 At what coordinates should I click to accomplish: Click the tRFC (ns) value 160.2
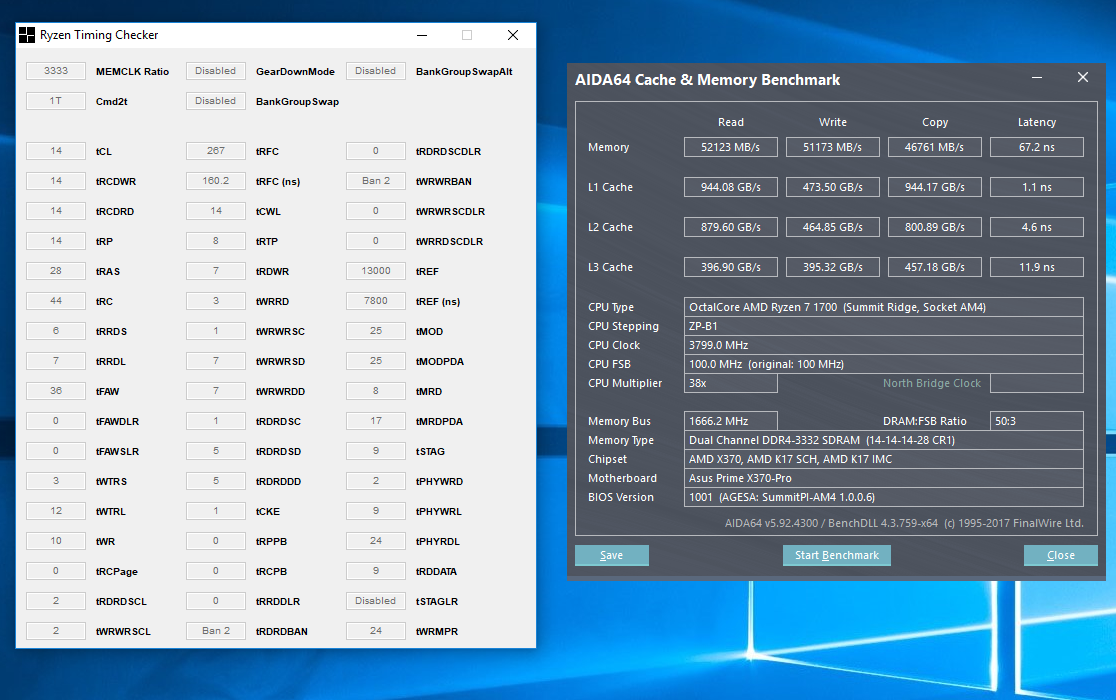coord(216,181)
